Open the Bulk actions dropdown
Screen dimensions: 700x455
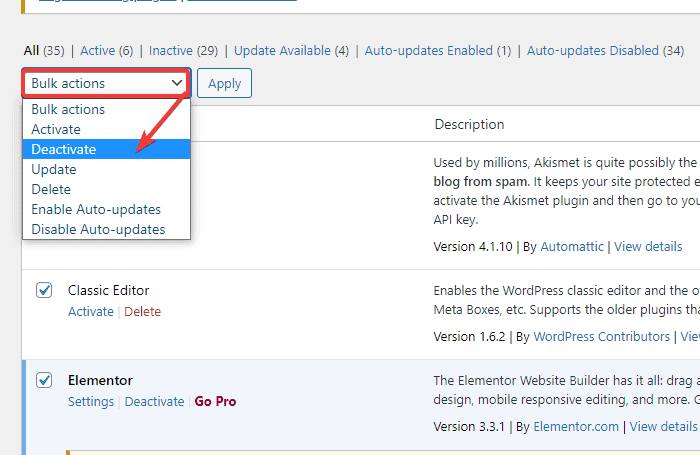(x=106, y=83)
